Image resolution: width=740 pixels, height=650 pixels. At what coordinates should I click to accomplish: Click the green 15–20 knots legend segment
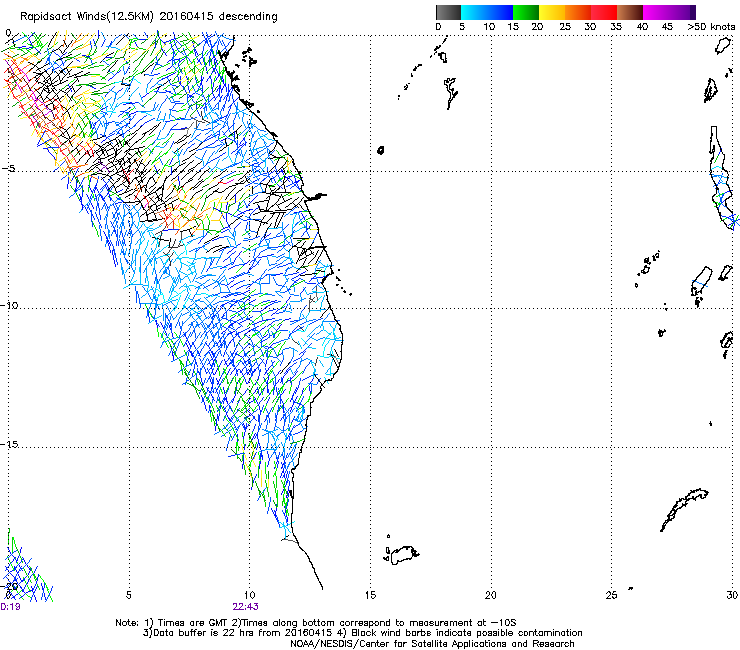(526, 12)
